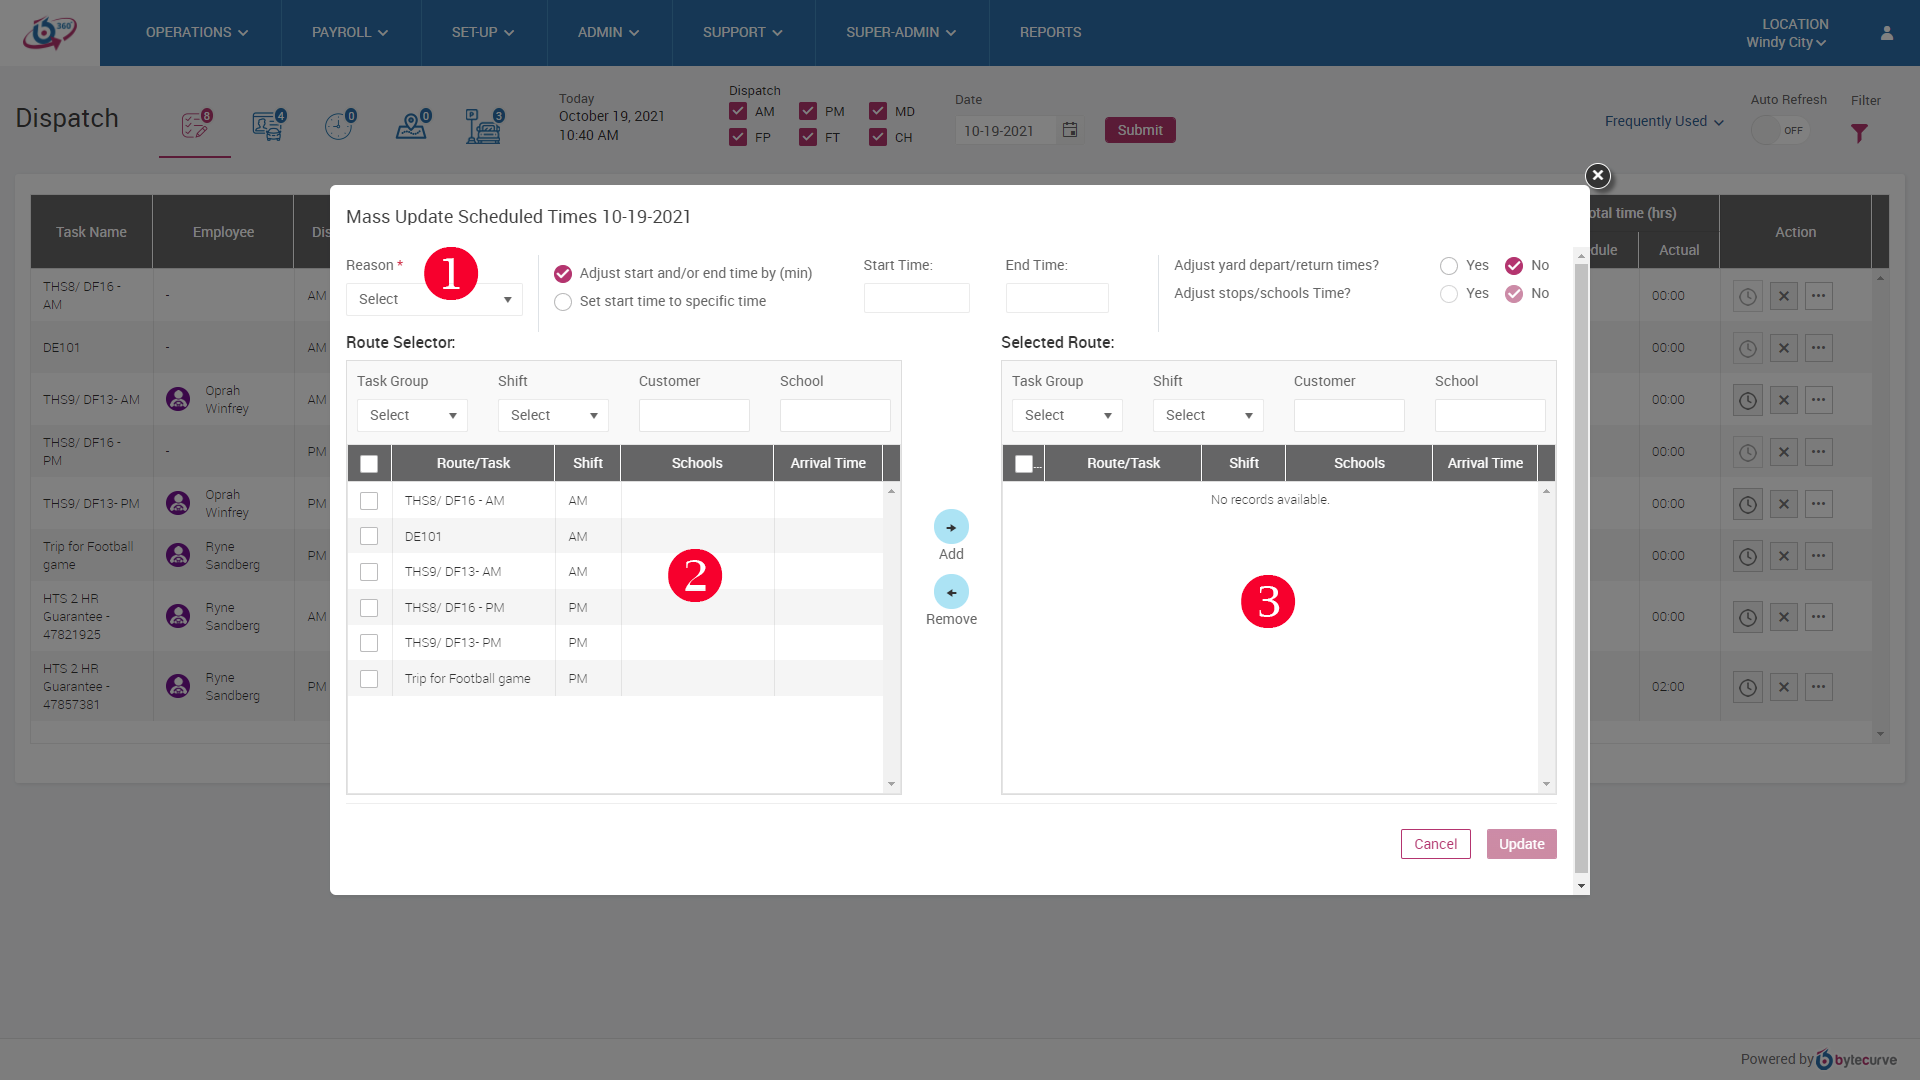Select the 'Set start time to specific time' radio
Viewport: 1920px width, 1080px height.
[563, 301]
